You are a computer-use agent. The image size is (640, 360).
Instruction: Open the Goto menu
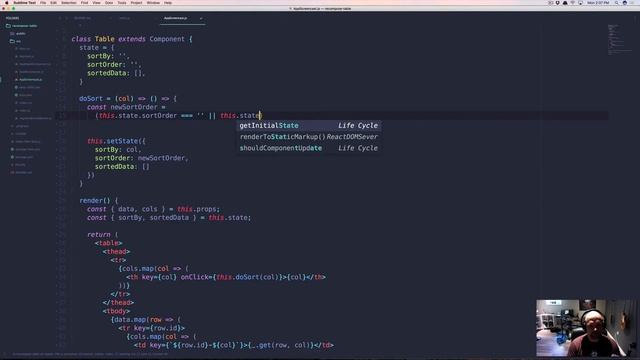point(109,2)
